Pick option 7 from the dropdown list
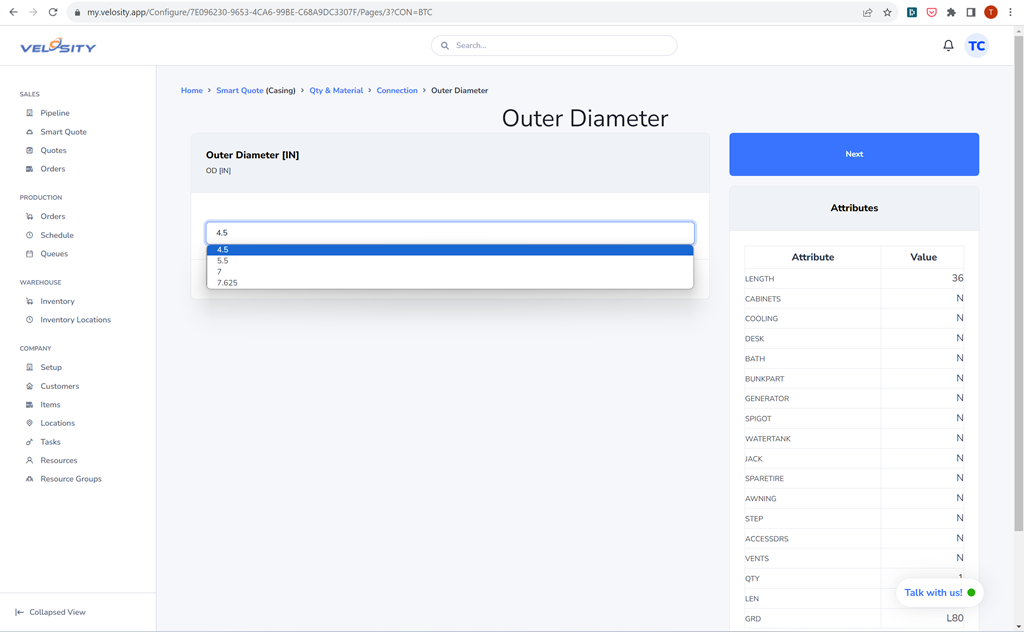 pyautogui.click(x=219, y=272)
